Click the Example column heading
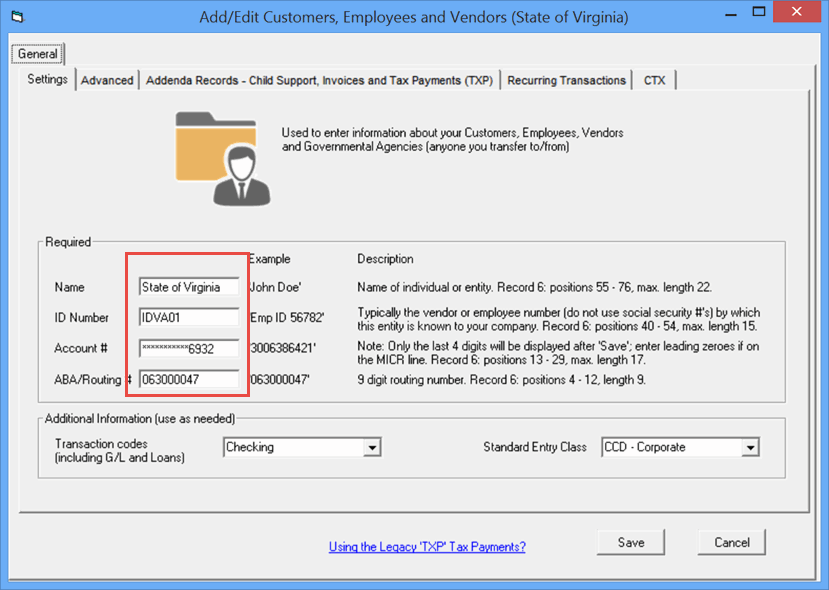829x590 pixels. tap(270, 259)
